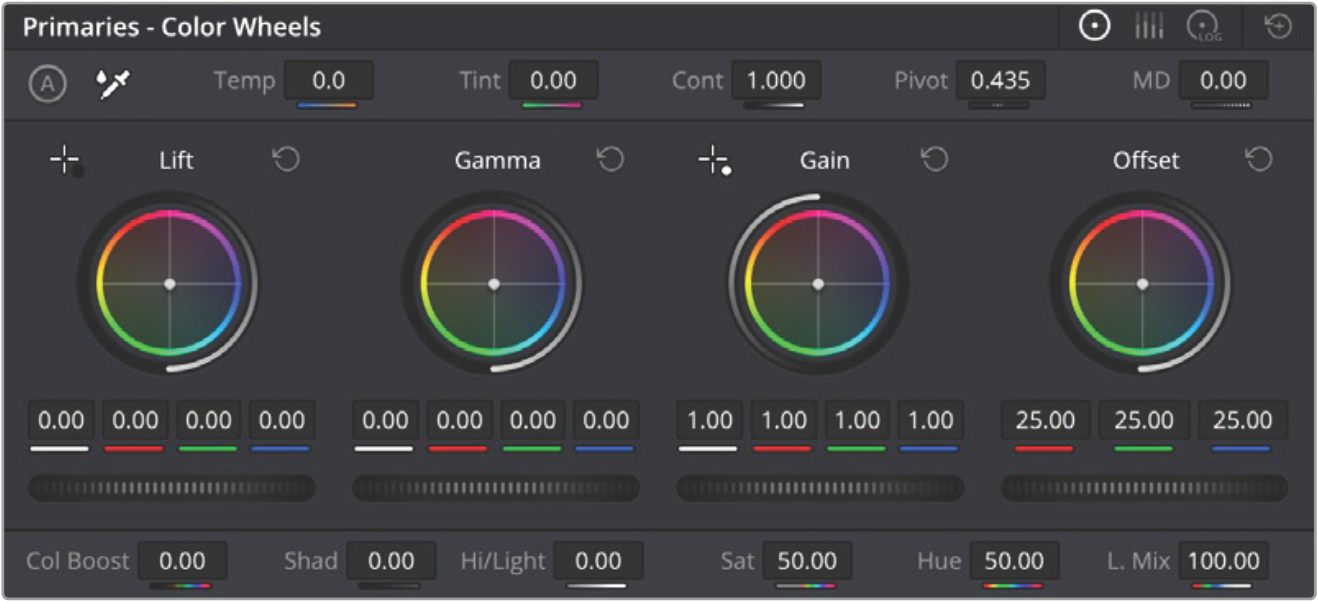The width and height of the screenshot is (1318, 602).
Task: Toggle the Auto Balance (A) button
Action: (47, 84)
